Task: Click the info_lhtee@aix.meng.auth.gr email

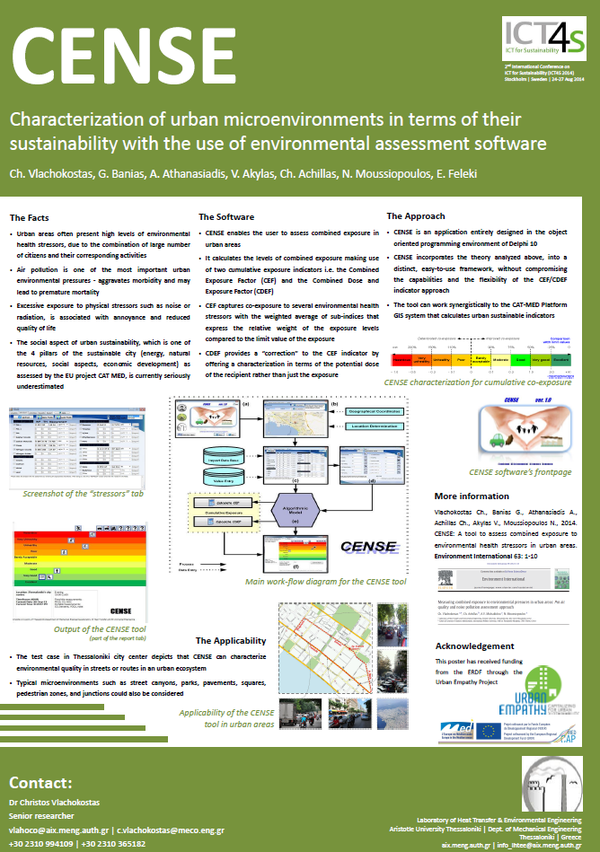Action: click(539, 845)
